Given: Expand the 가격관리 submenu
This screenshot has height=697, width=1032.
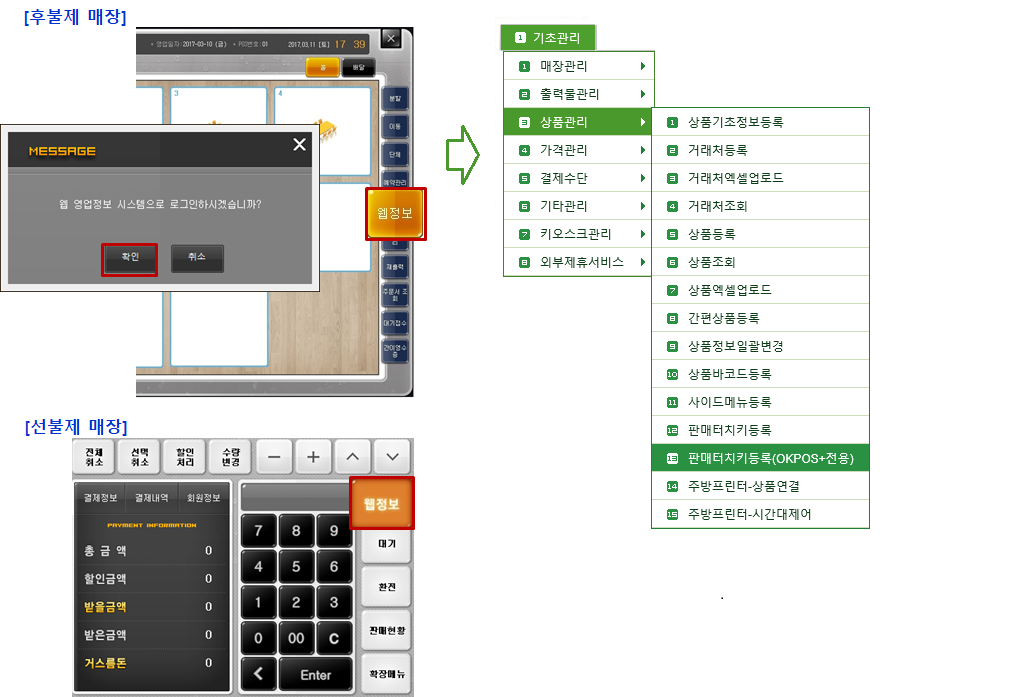Looking at the screenshot, I should pyautogui.click(x=579, y=150).
